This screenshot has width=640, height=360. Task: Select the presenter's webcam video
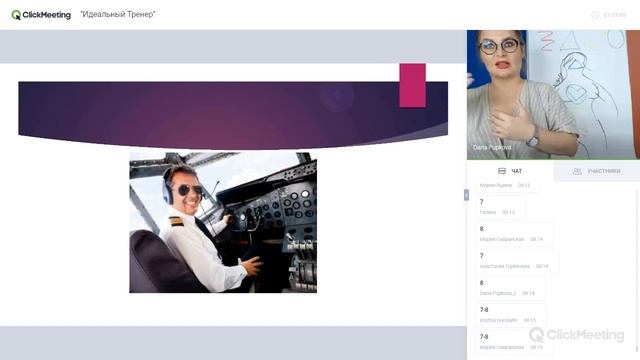click(553, 95)
